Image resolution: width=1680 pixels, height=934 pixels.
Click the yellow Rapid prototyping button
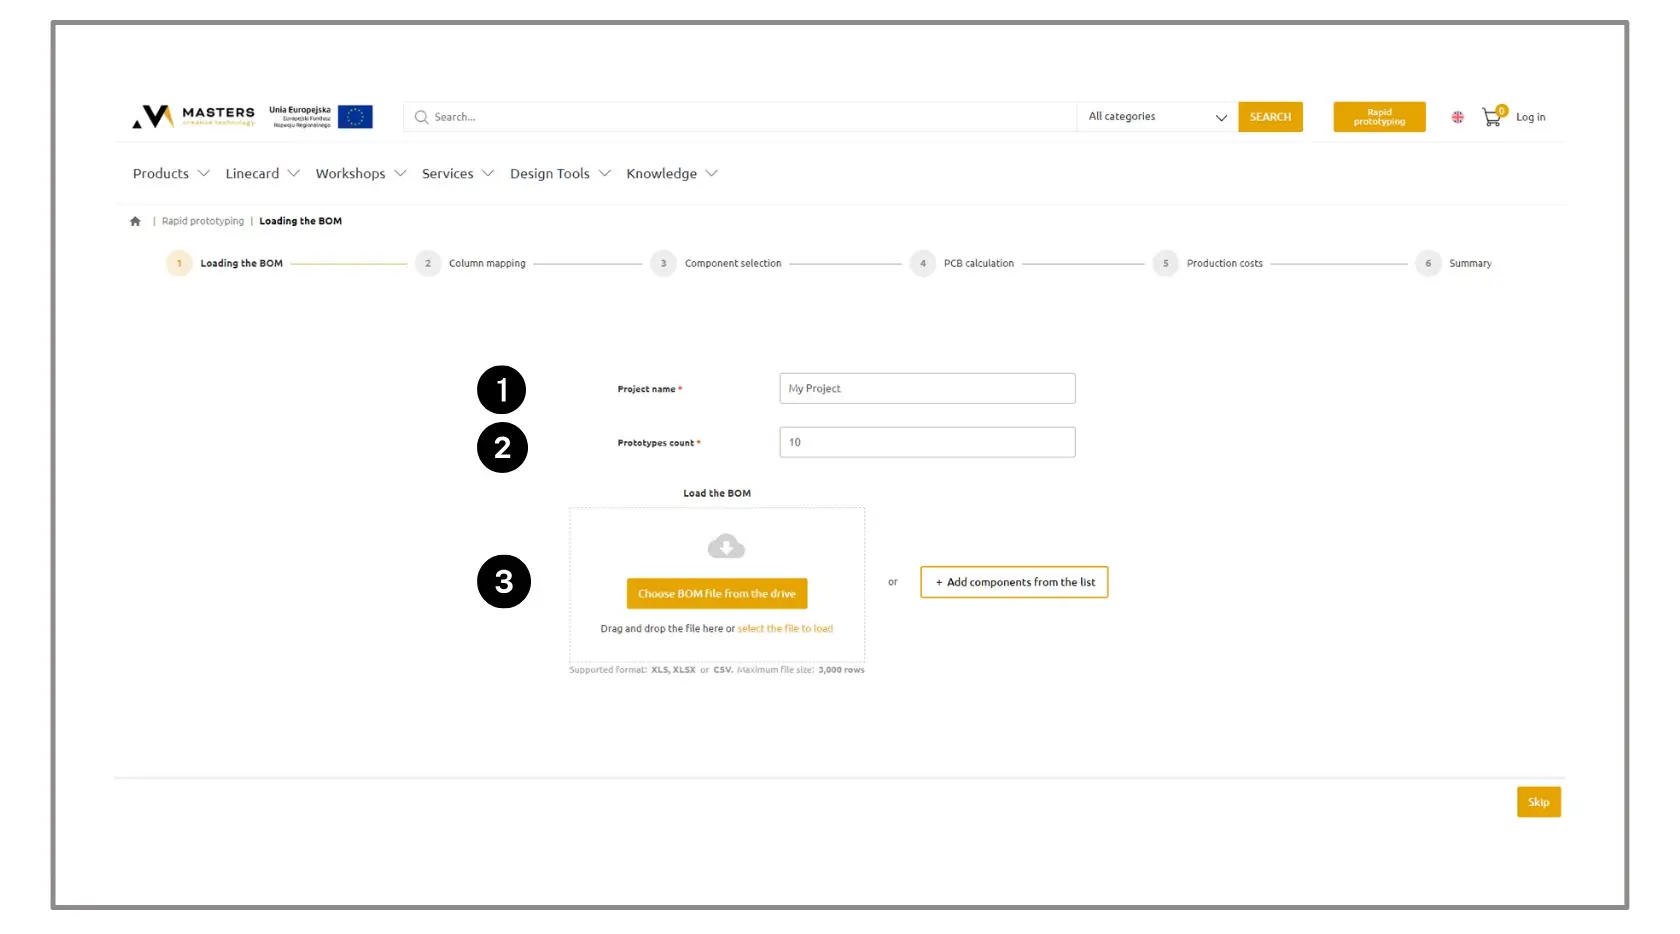[x=1379, y=117]
